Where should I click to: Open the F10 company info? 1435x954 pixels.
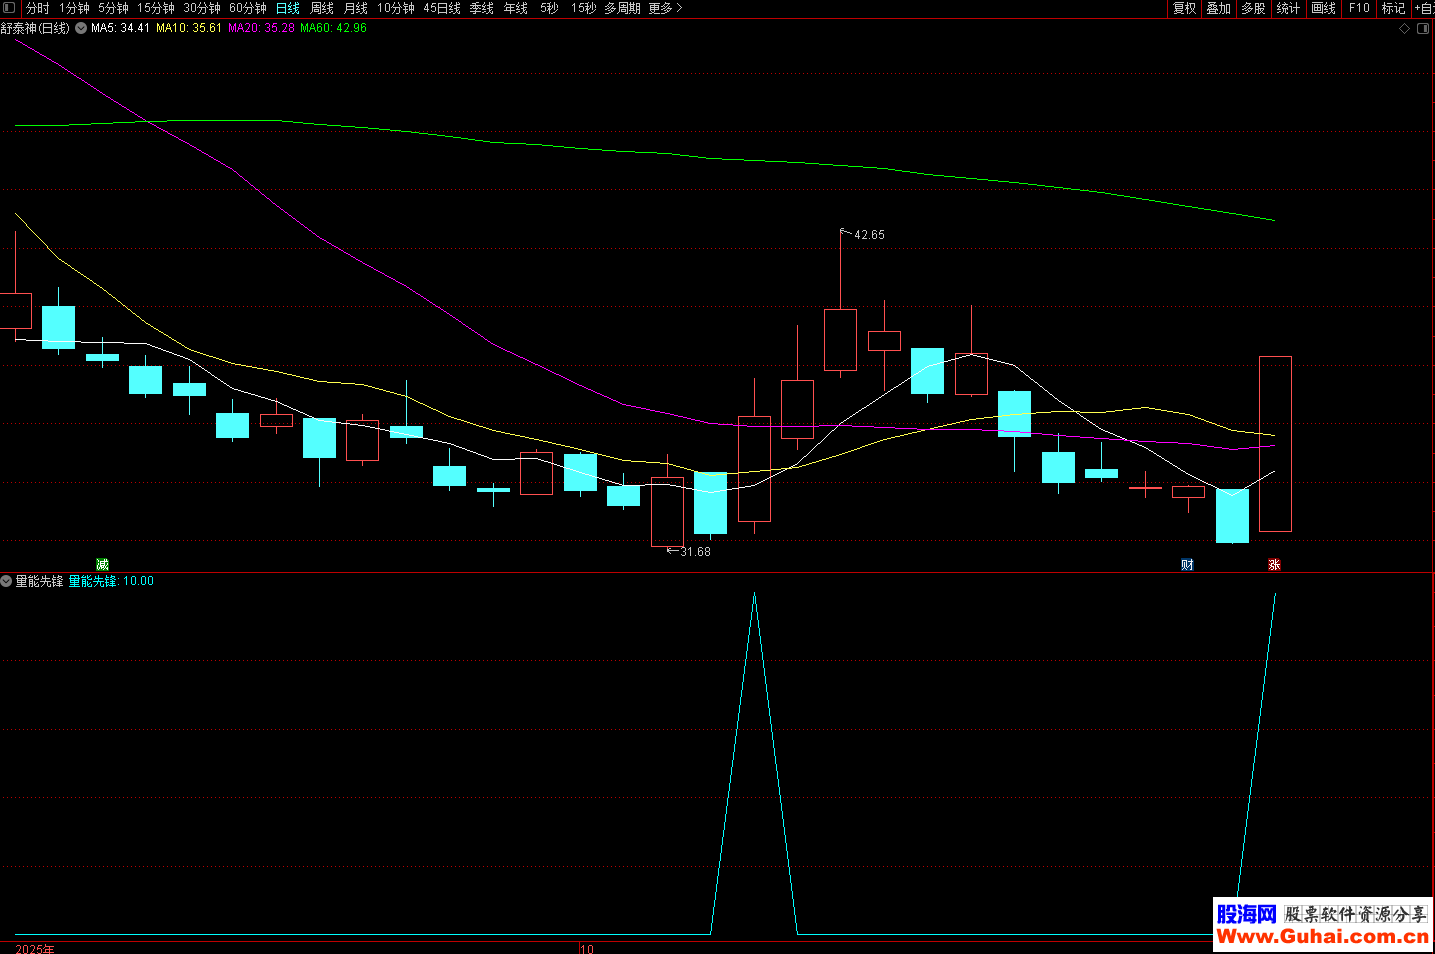1359,8
